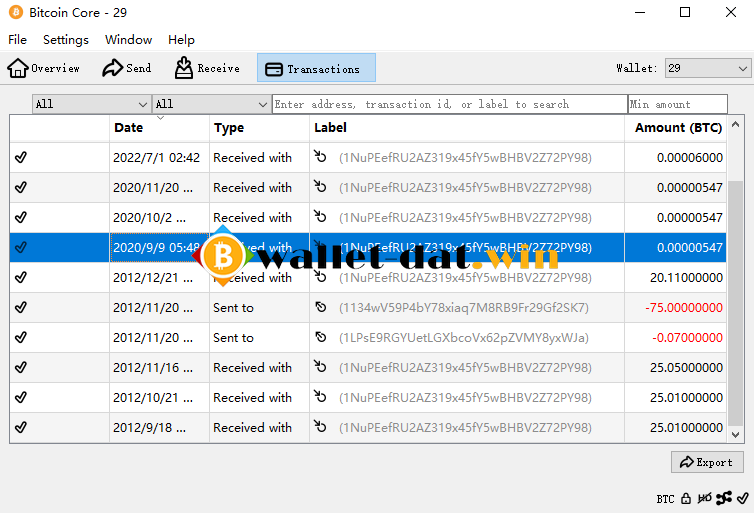Click the received icon in 0.00006000 amount row
The height and width of the screenshot is (513, 754).
pos(320,156)
